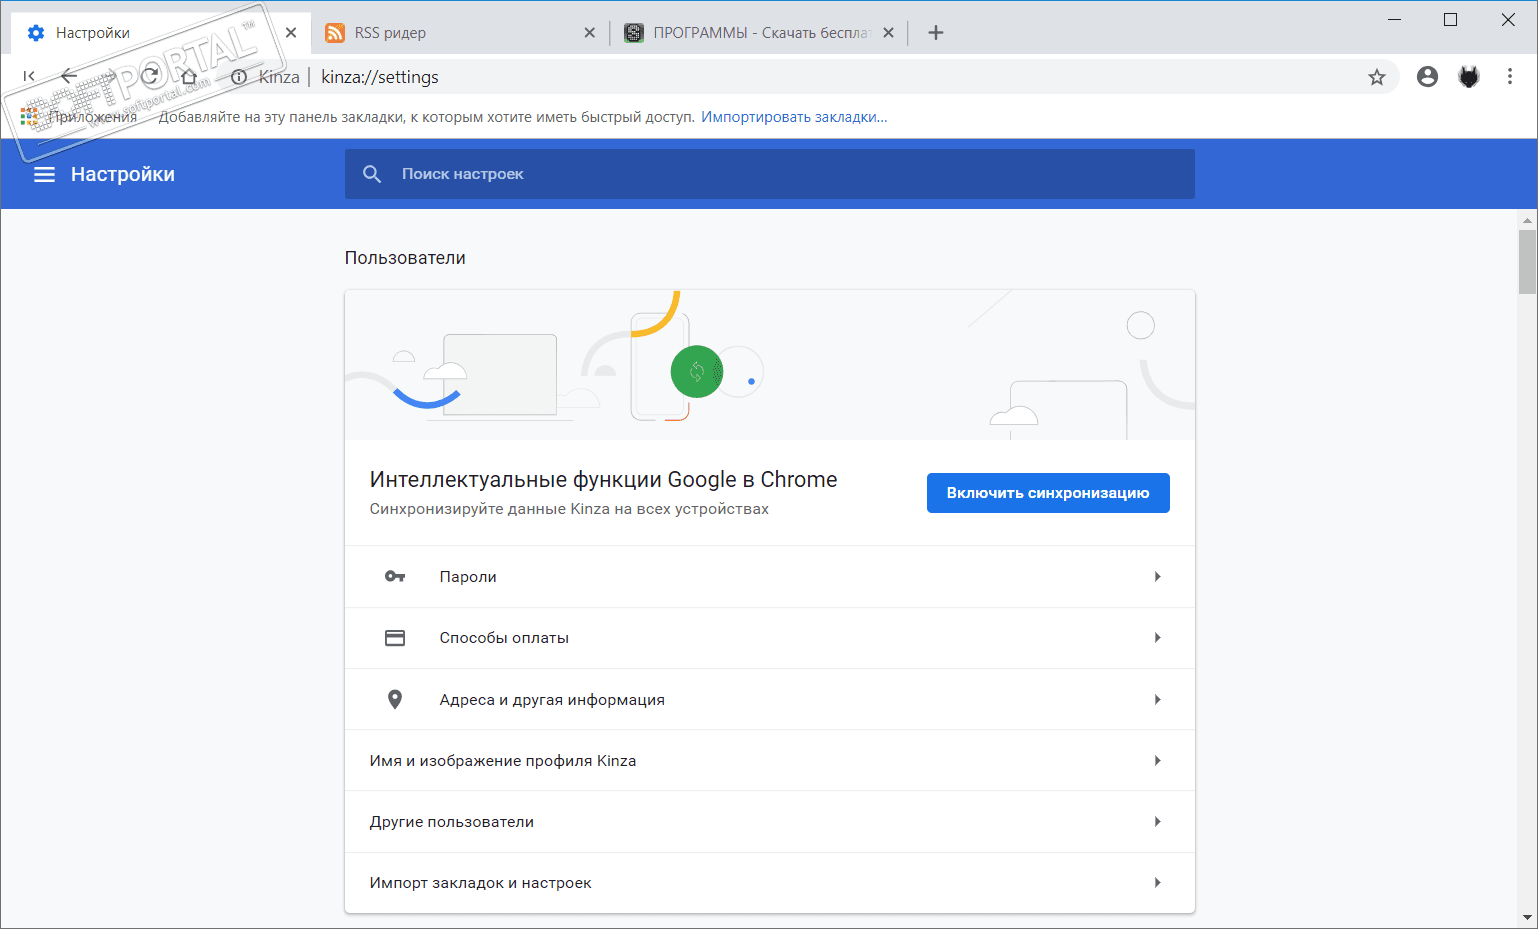The width and height of the screenshot is (1538, 929).
Task: Click the scrollbar down arrow
Action: tap(1527, 917)
